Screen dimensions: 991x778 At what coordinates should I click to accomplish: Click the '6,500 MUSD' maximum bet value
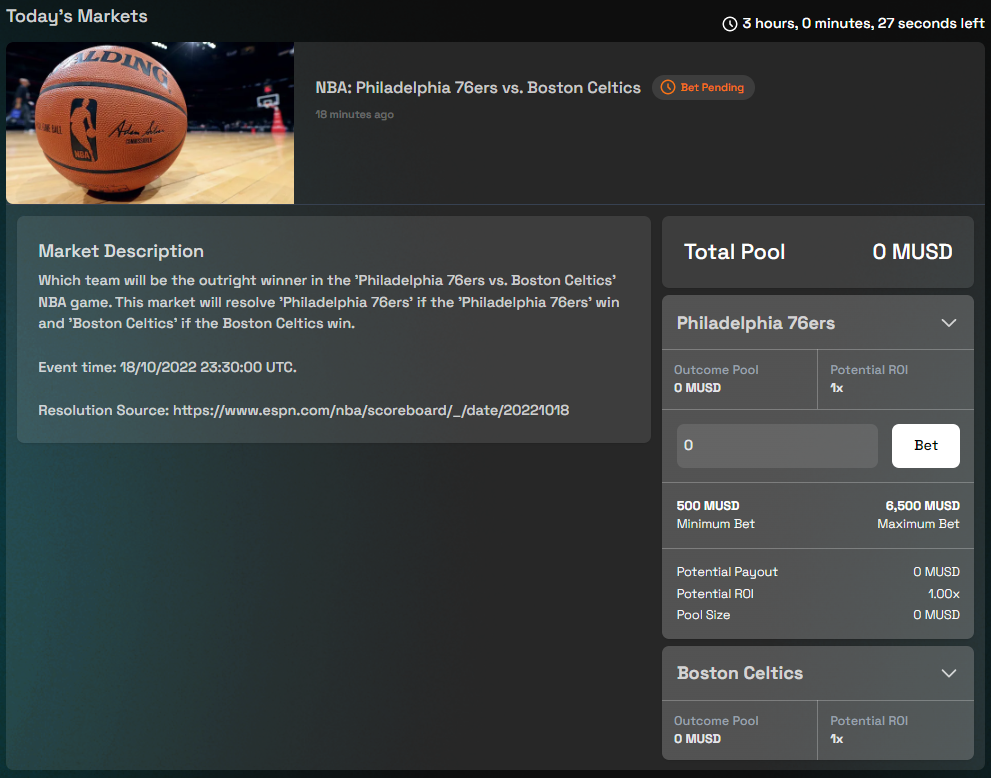(923, 506)
